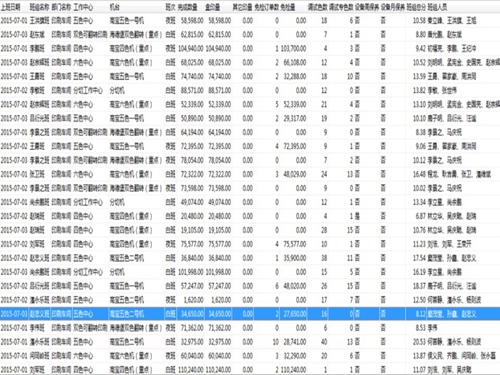The image size is (500, 375).
Task: Sort by the 上班日期 column header
Action: pyautogui.click(x=11, y=7)
